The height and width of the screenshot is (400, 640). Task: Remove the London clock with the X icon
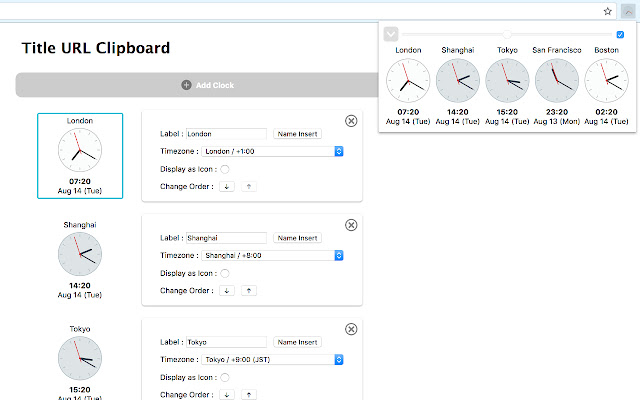(x=351, y=121)
